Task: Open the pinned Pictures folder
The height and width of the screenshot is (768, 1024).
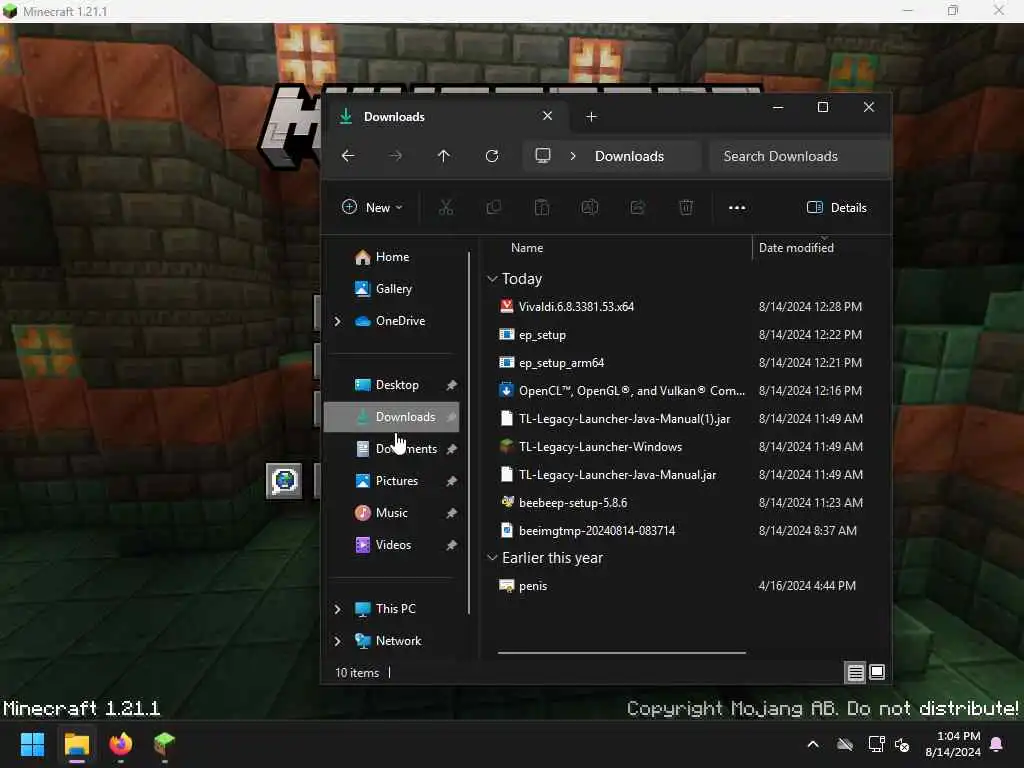Action: [x=396, y=481]
